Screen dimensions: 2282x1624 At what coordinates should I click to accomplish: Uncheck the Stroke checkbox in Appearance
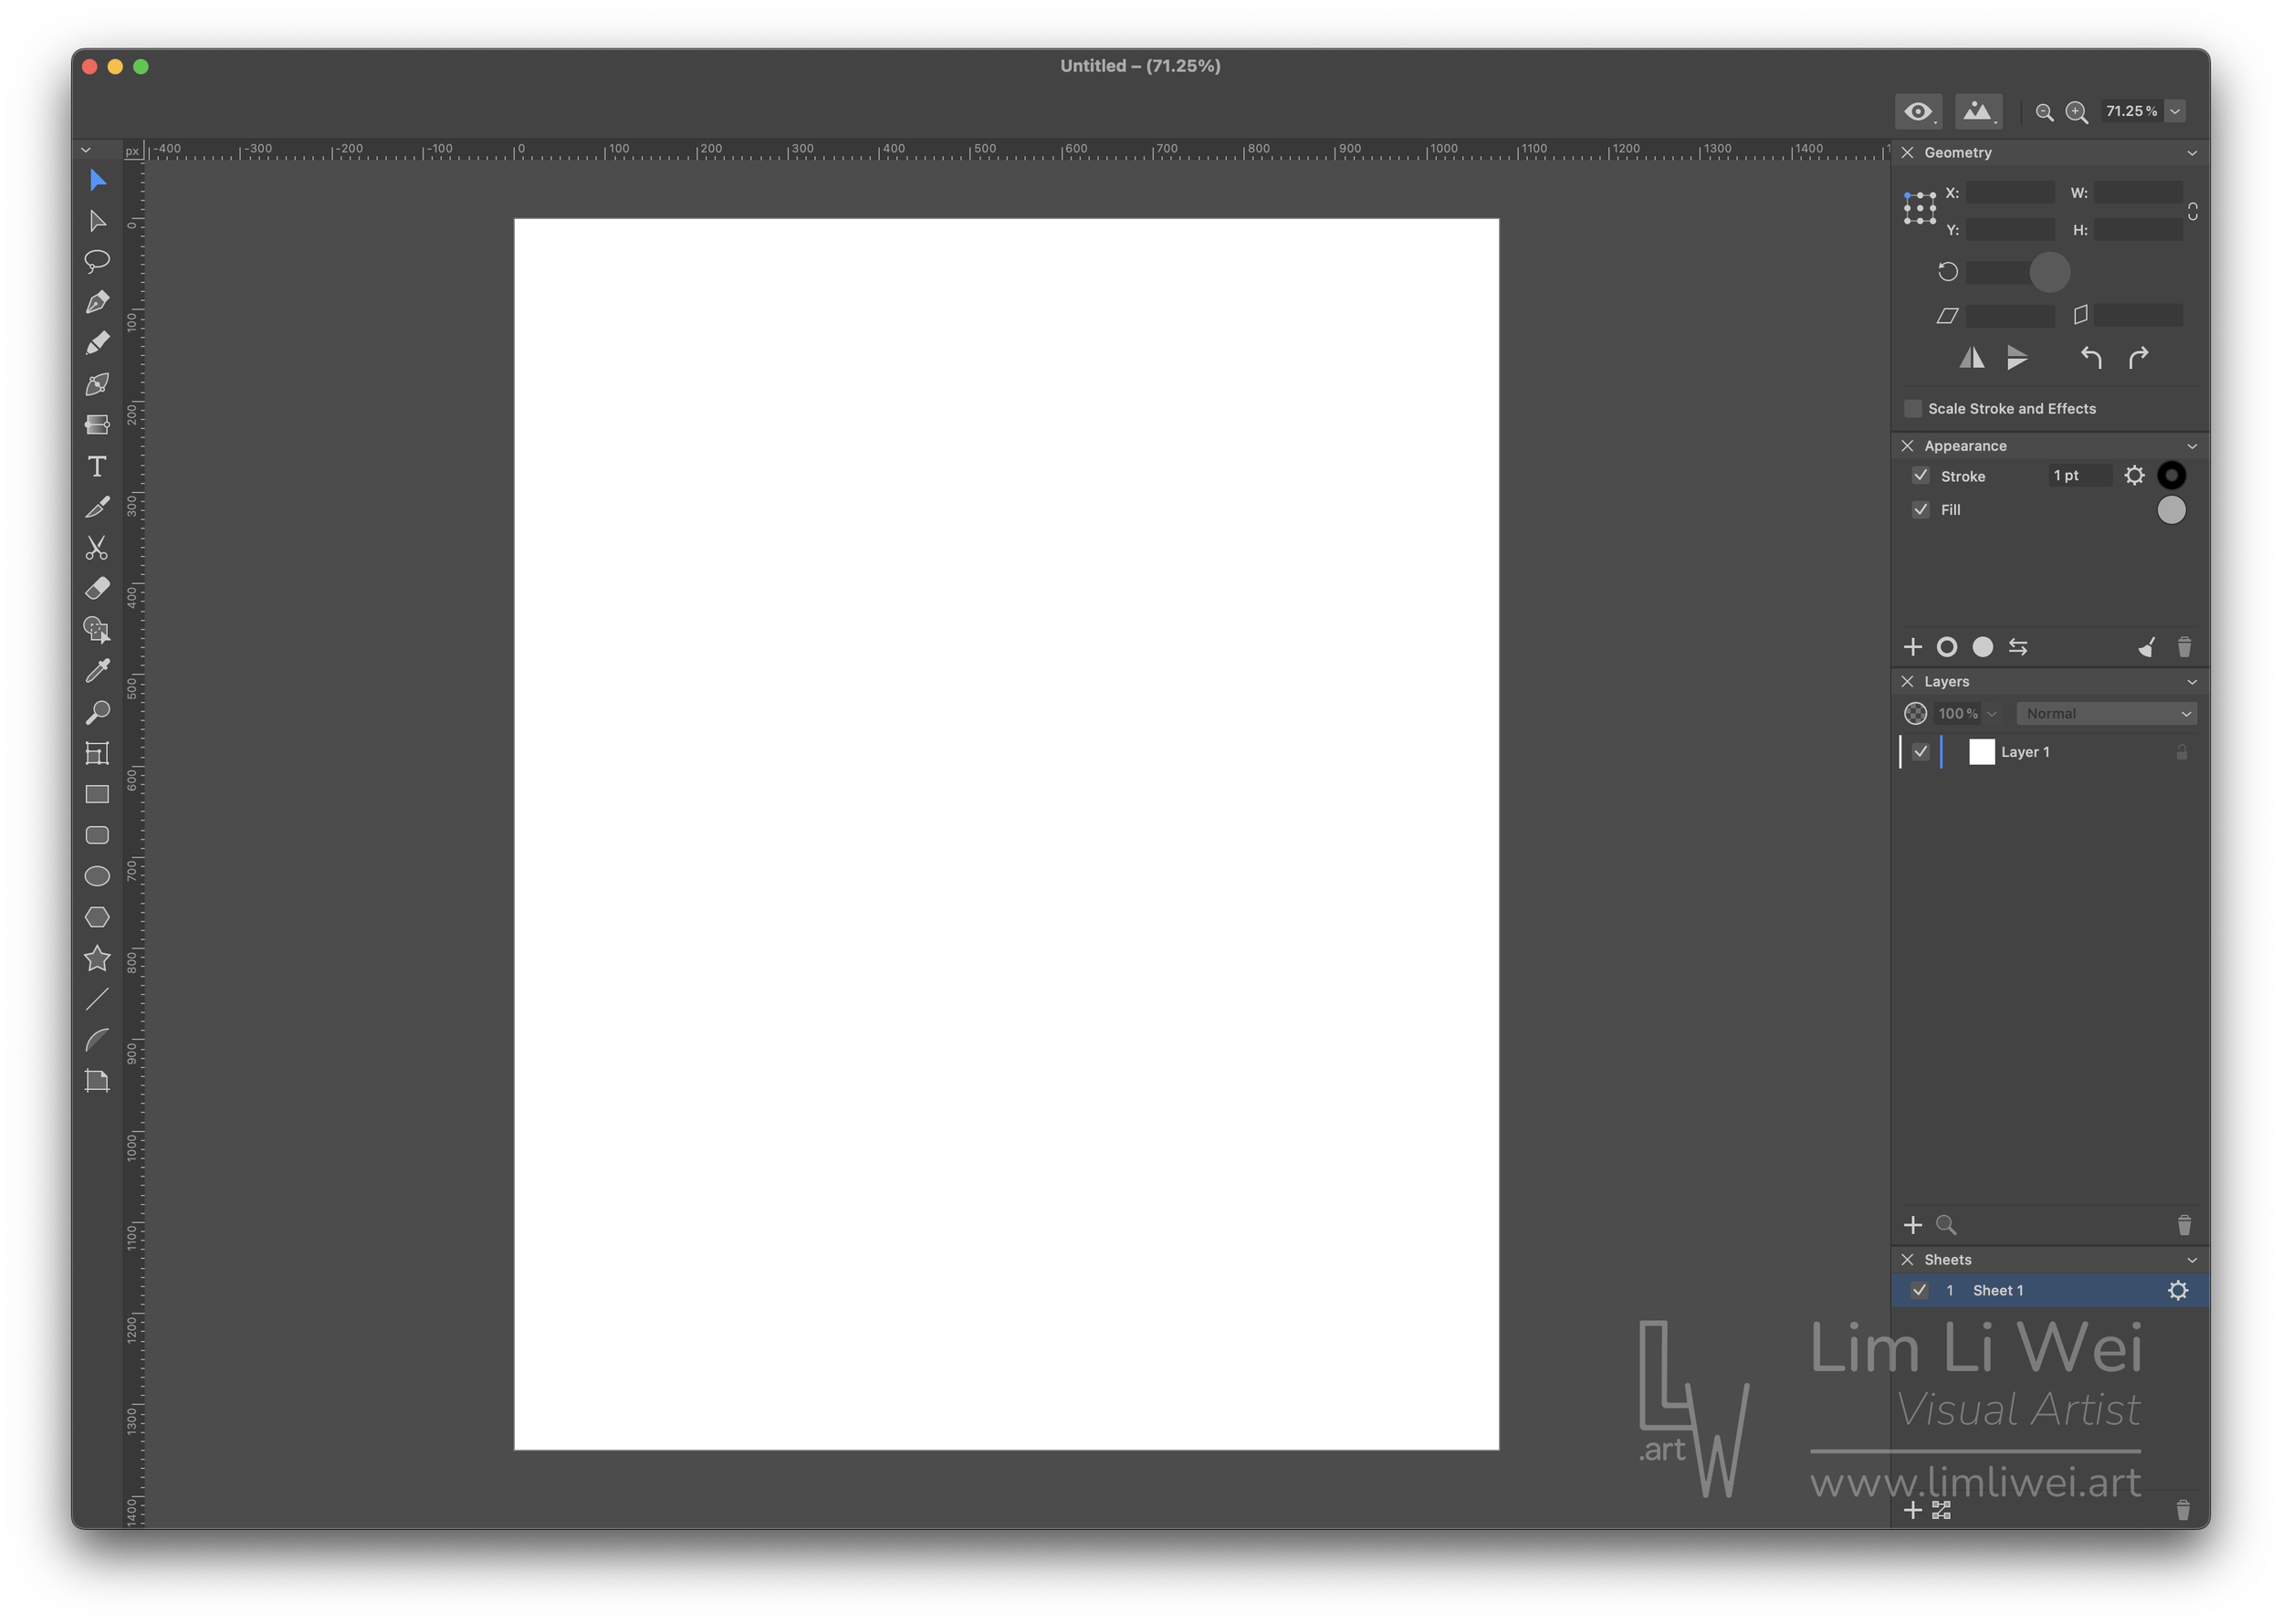coord(1920,476)
